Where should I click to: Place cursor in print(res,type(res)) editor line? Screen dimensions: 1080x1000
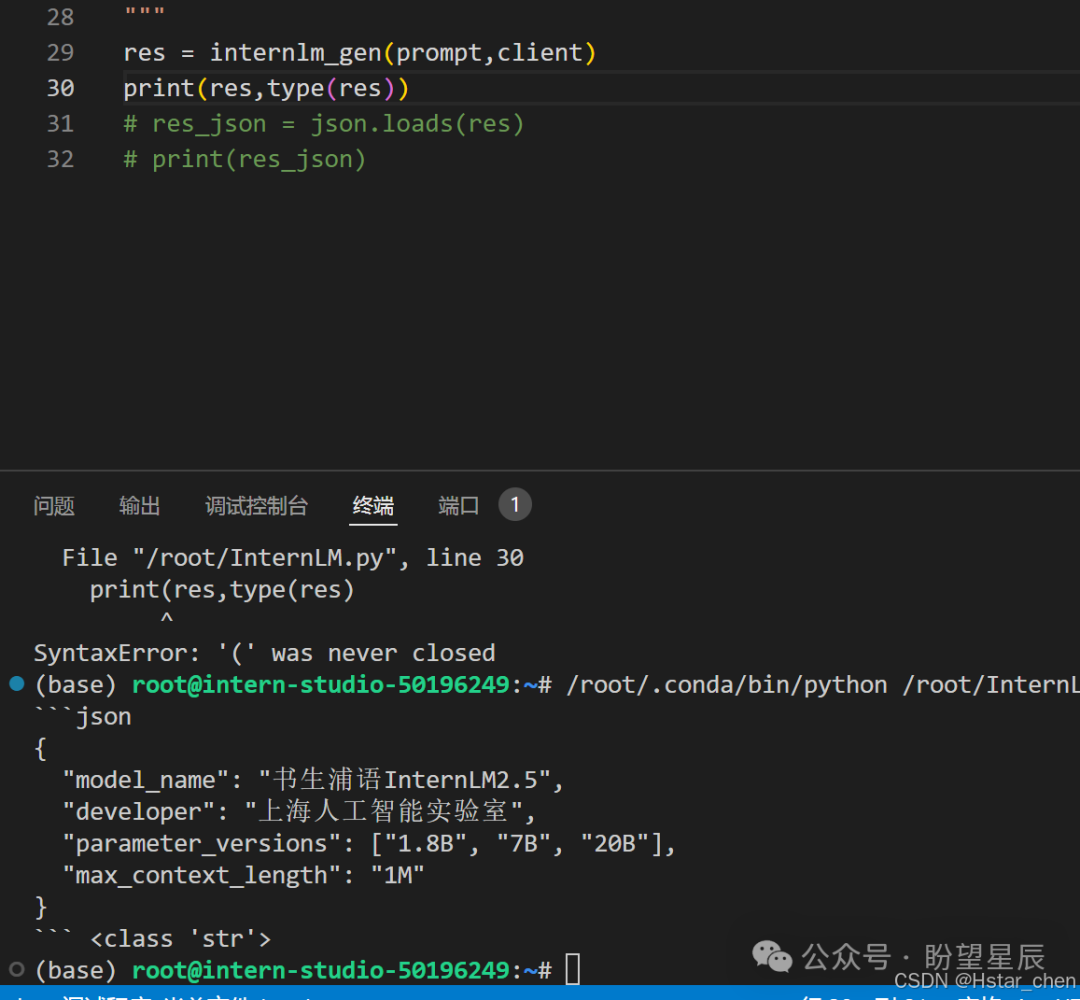(x=266, y=89)
